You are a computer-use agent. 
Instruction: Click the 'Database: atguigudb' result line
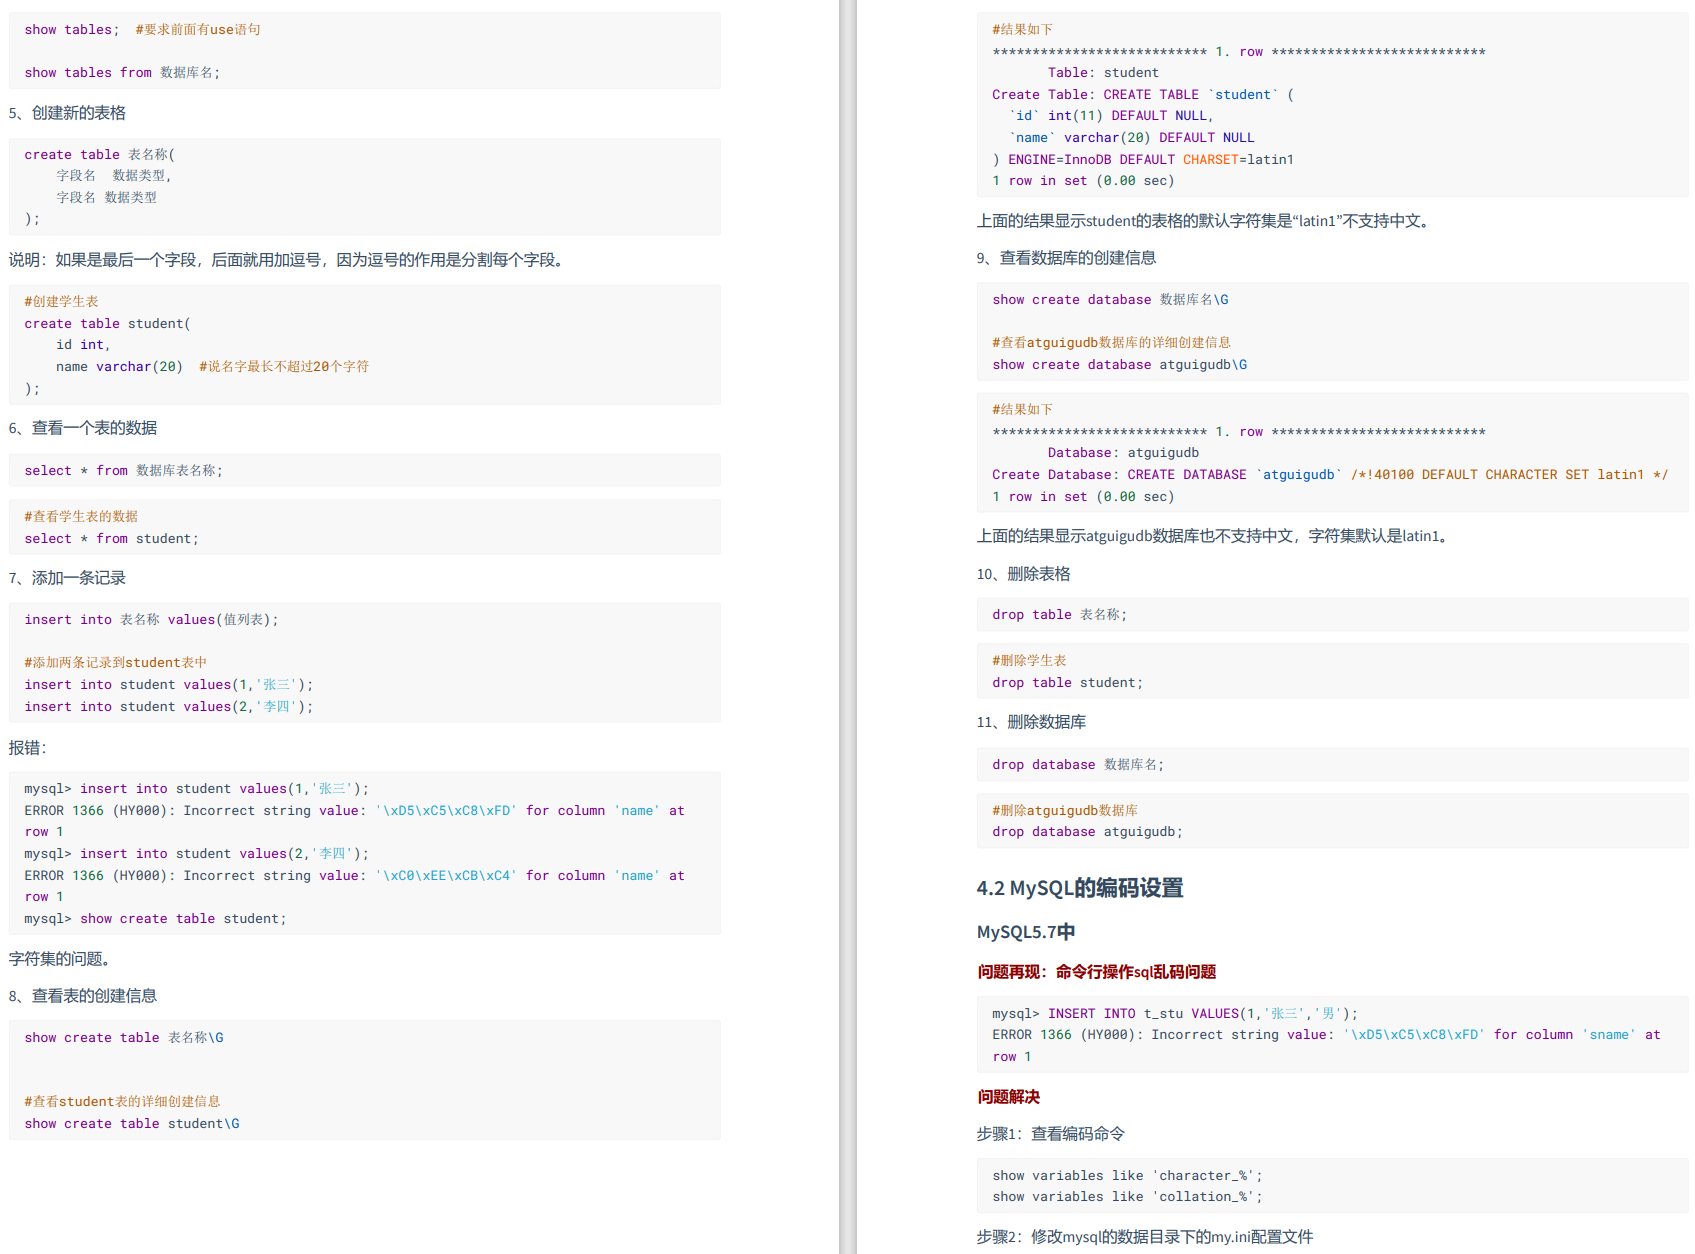1123,453
